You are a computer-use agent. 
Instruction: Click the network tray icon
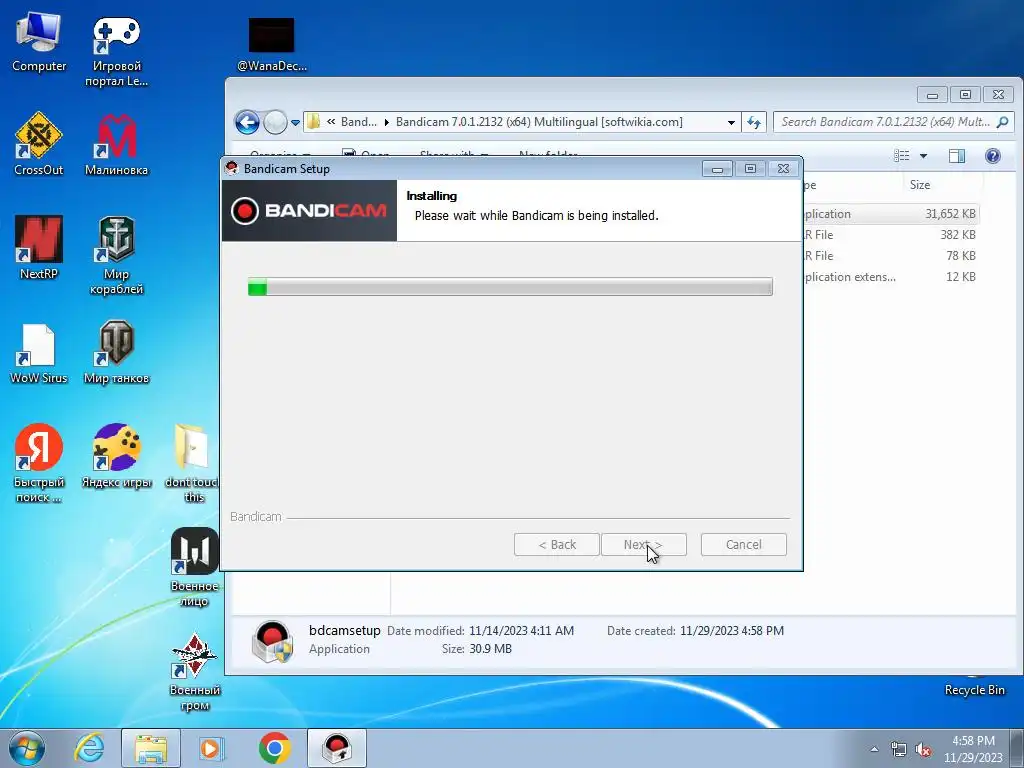tap(899, 750)
